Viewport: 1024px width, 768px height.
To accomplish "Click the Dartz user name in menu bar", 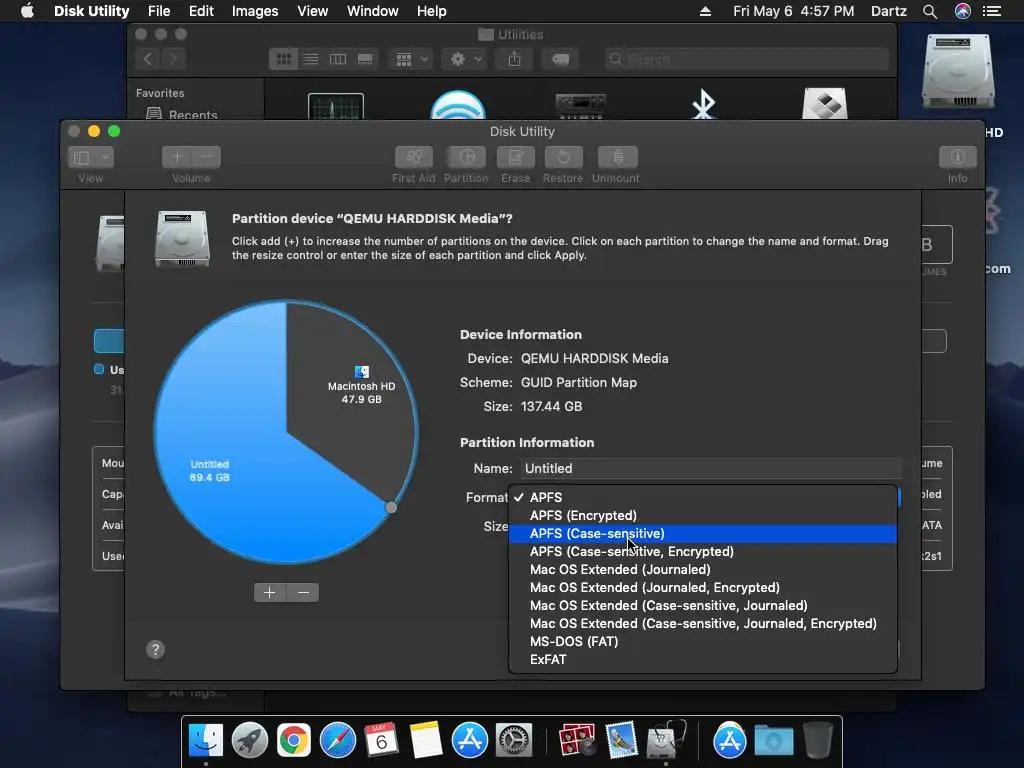I will [x=889, y=11].
